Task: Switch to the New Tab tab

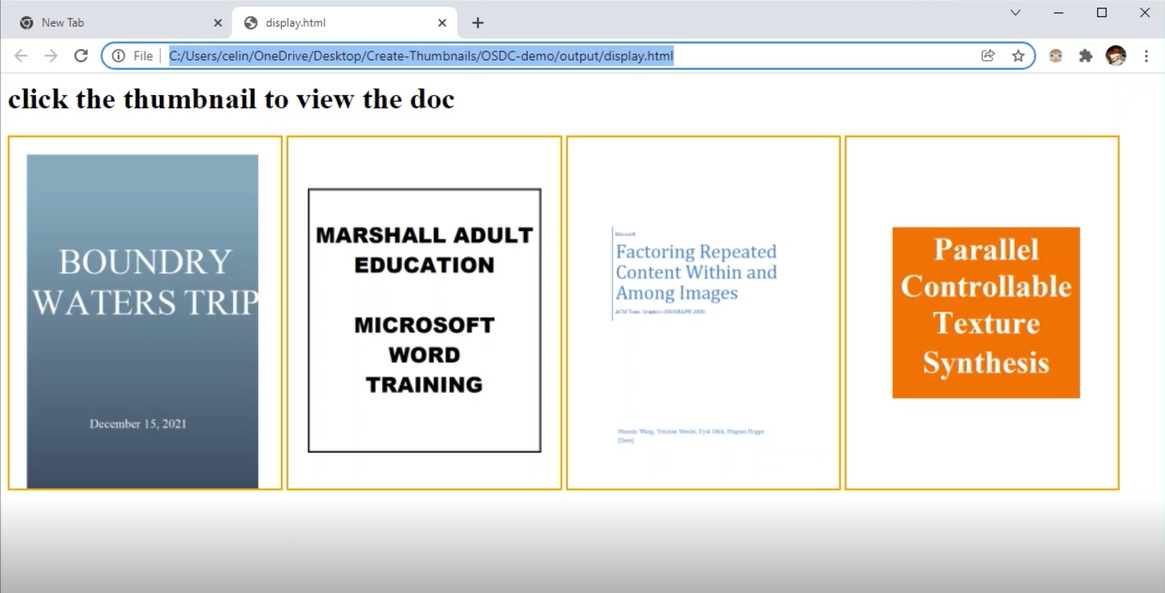Action: (x=110, y=21)
